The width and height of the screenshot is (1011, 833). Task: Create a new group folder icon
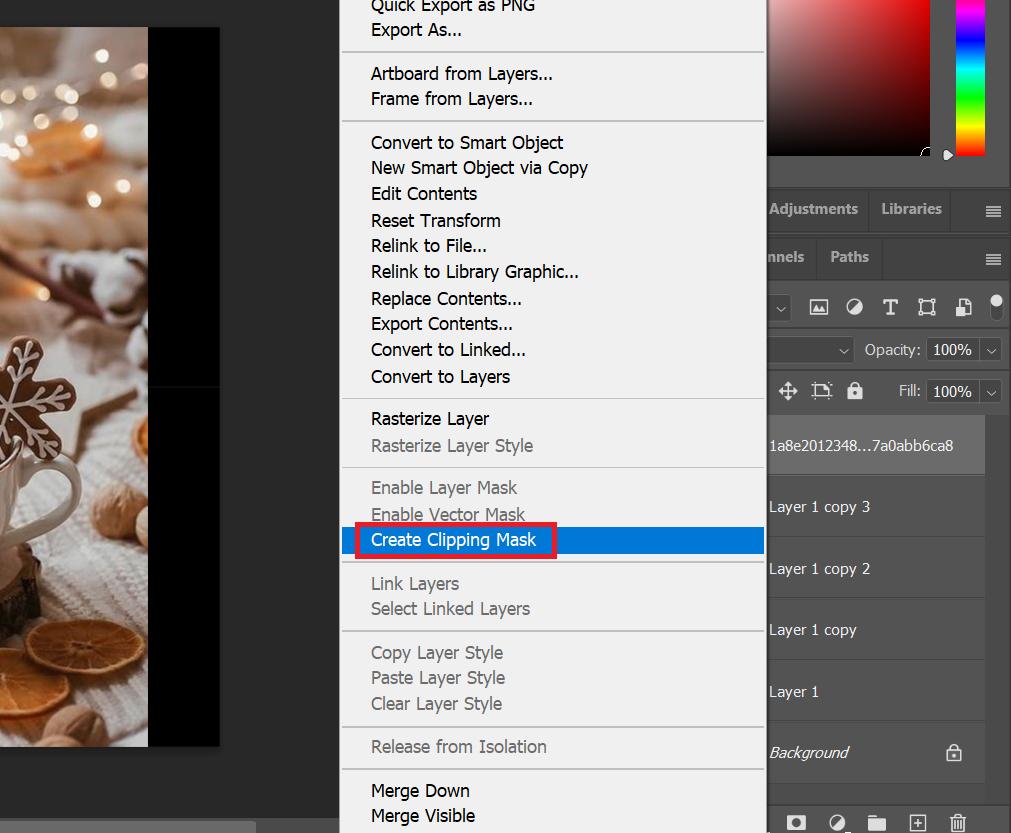877,822
